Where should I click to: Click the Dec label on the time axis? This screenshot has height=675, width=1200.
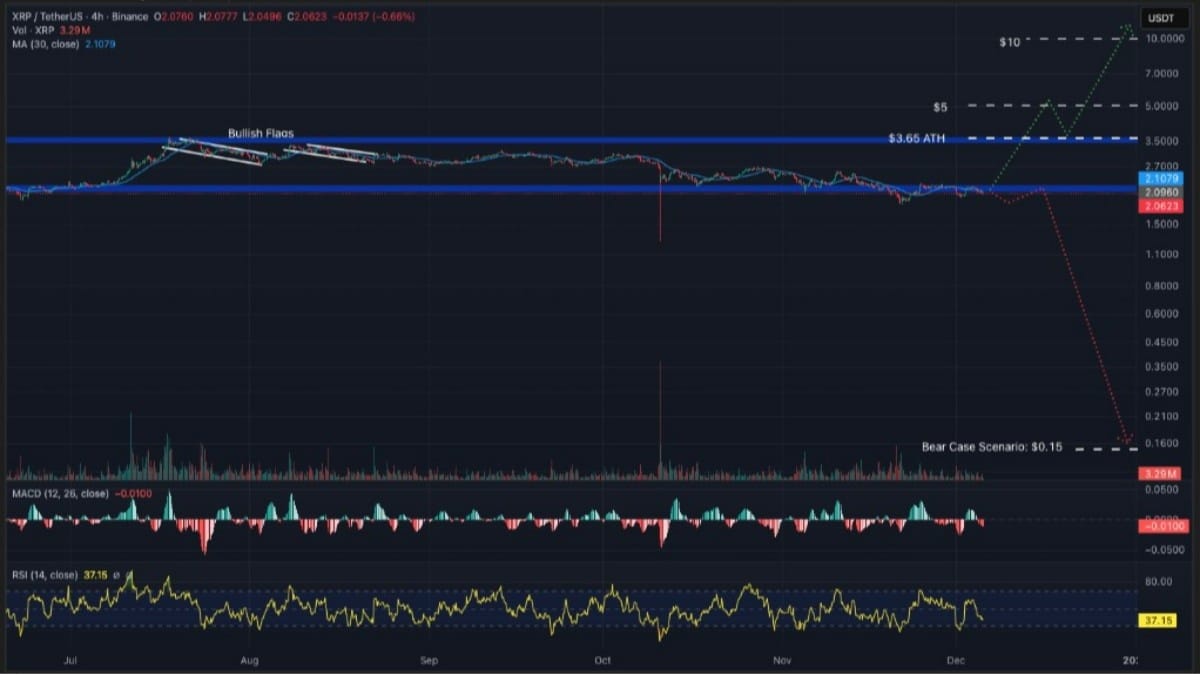click(x=957, y=661)
